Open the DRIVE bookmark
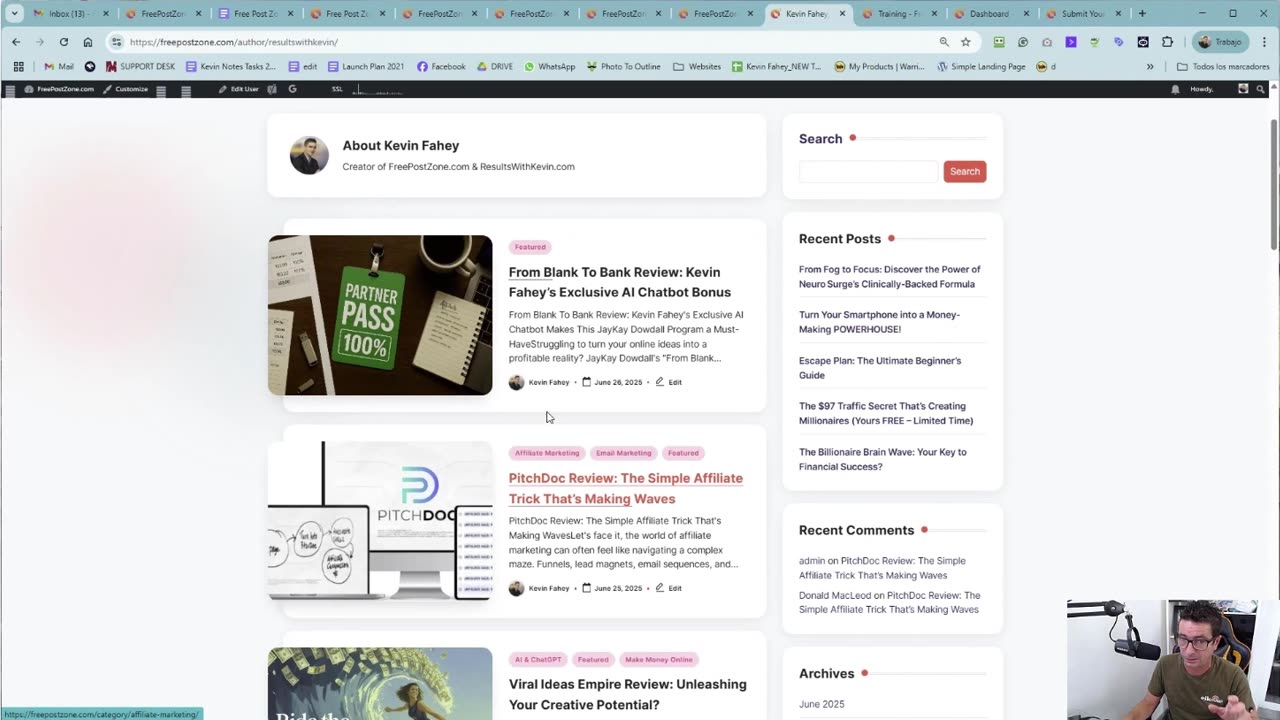The height and width of the screenshot is (720, 1280). 495,66
